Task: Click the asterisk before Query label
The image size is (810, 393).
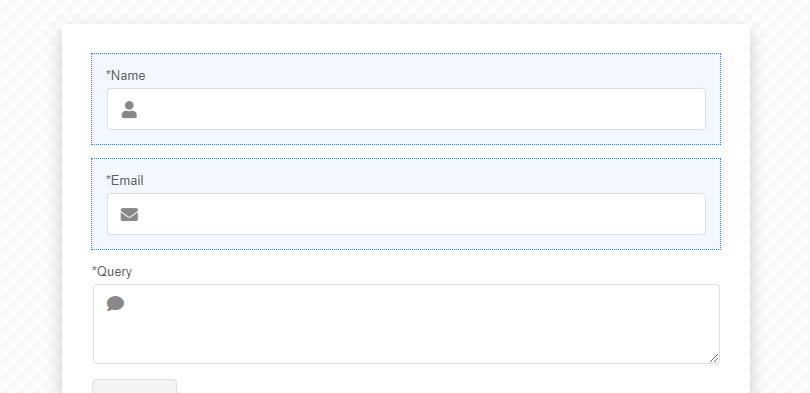Action: pos(95,270)
